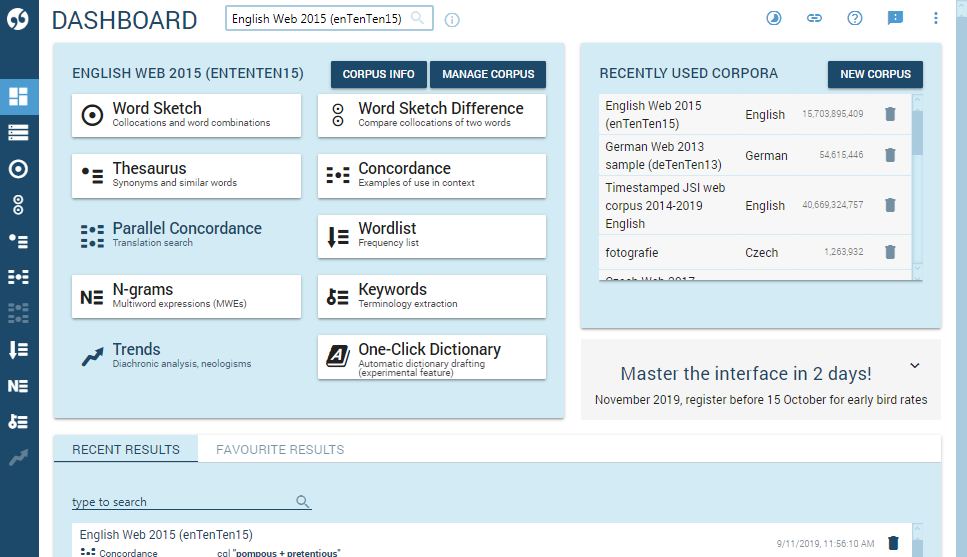Click the copy link icon in header

tap(815, 19)
